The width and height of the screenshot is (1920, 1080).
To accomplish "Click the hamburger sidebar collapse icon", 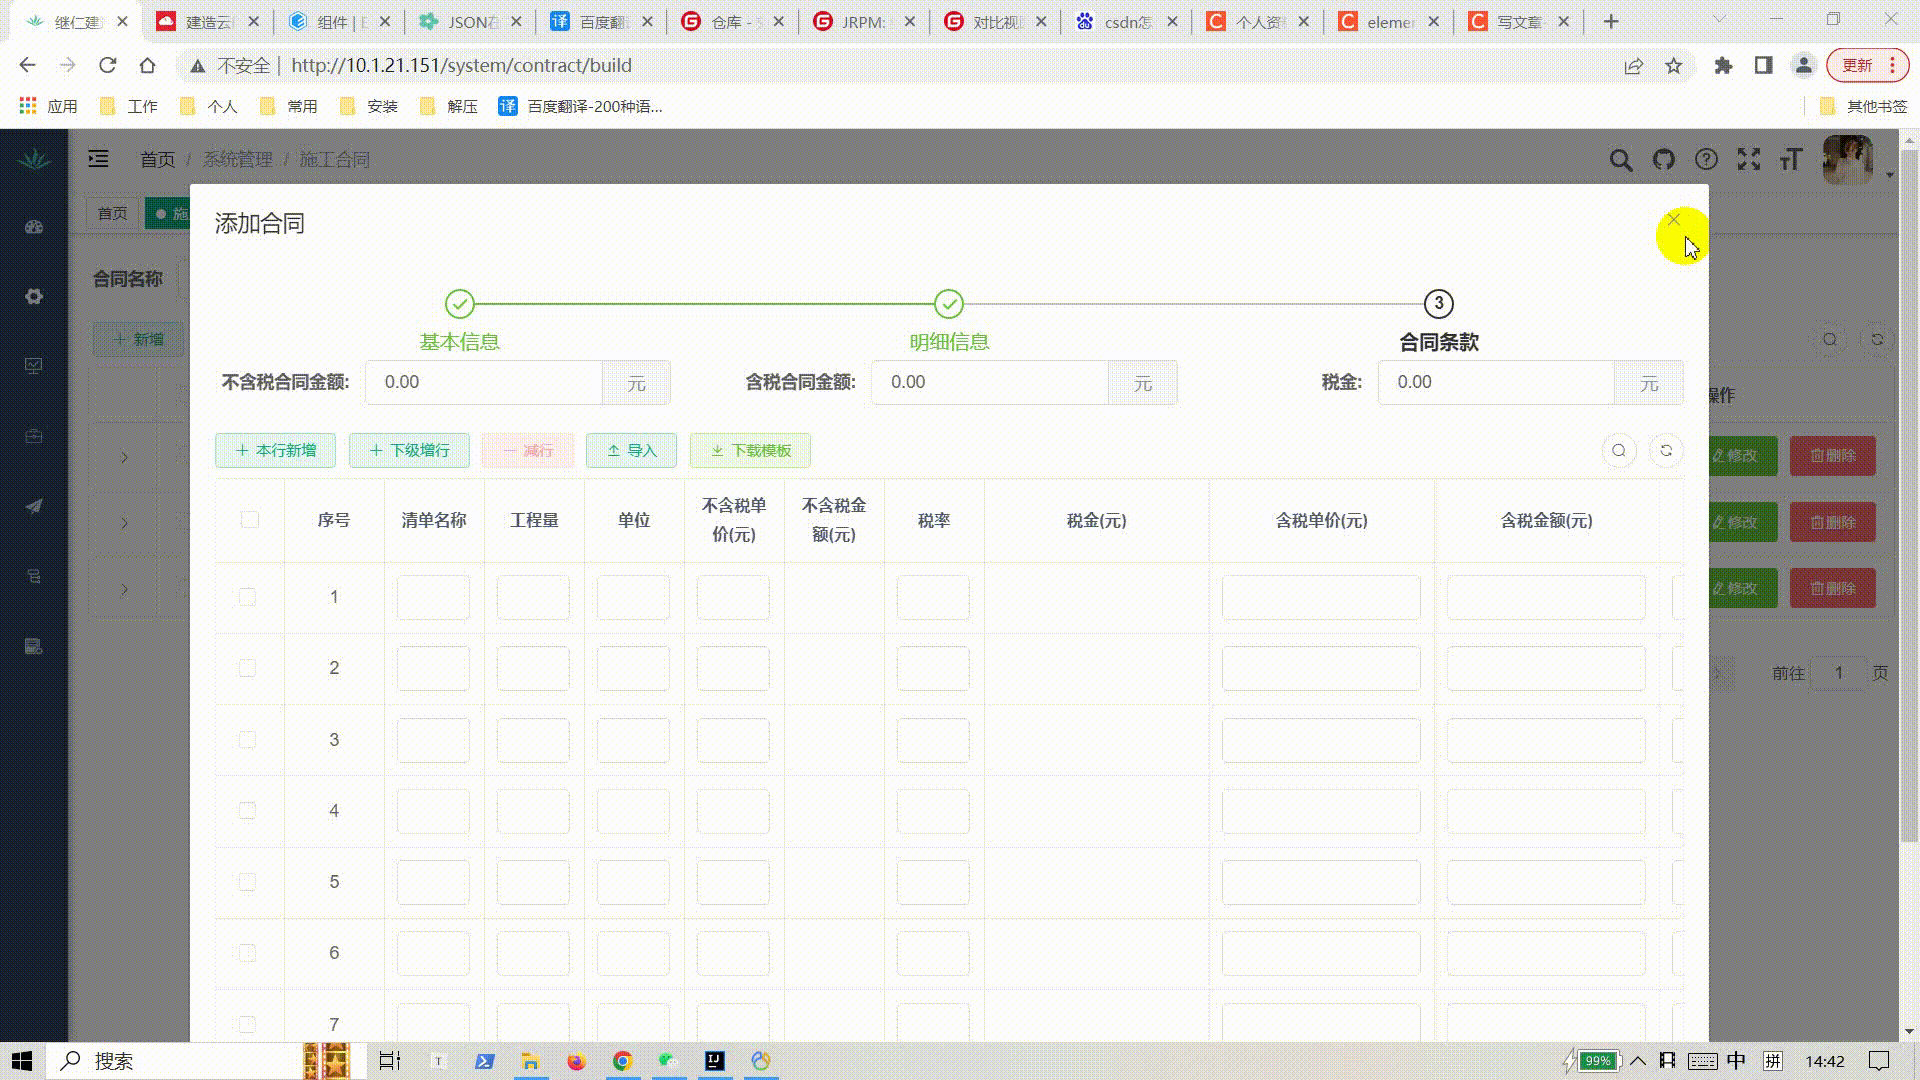I will pyautogui.click(x=98, y=159).
